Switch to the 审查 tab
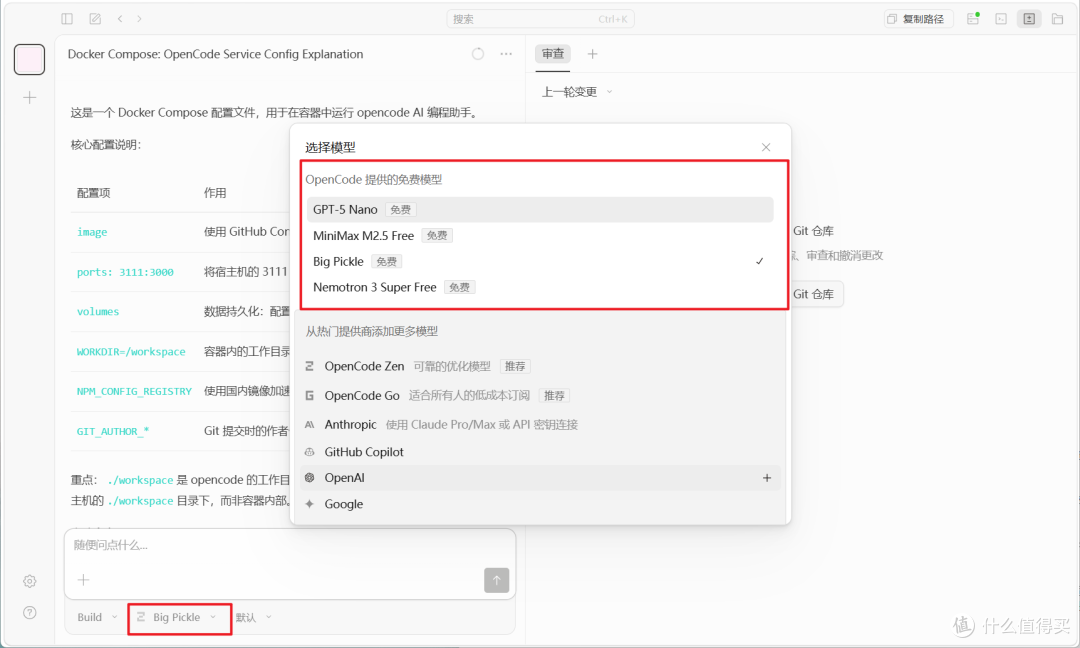Image resolution: width=1080 pixels, height=648 pixels. [552, 54]
